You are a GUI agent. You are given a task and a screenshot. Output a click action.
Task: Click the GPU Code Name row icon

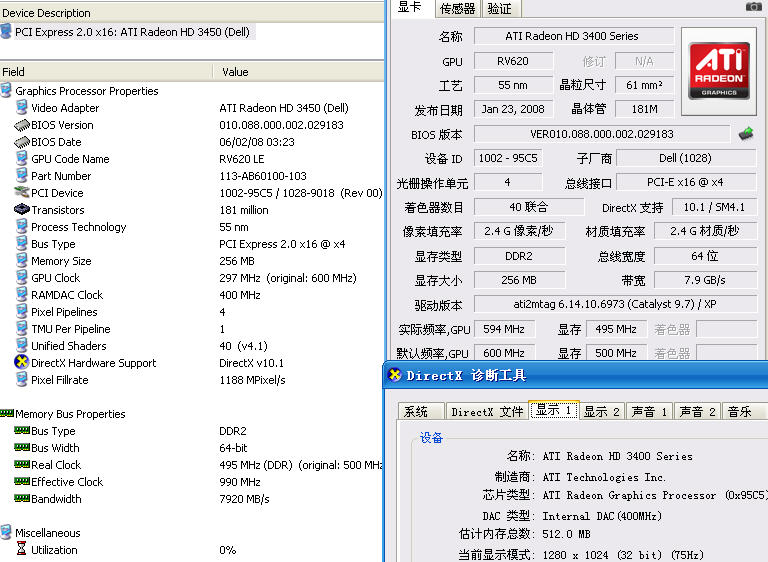(22, 158)
